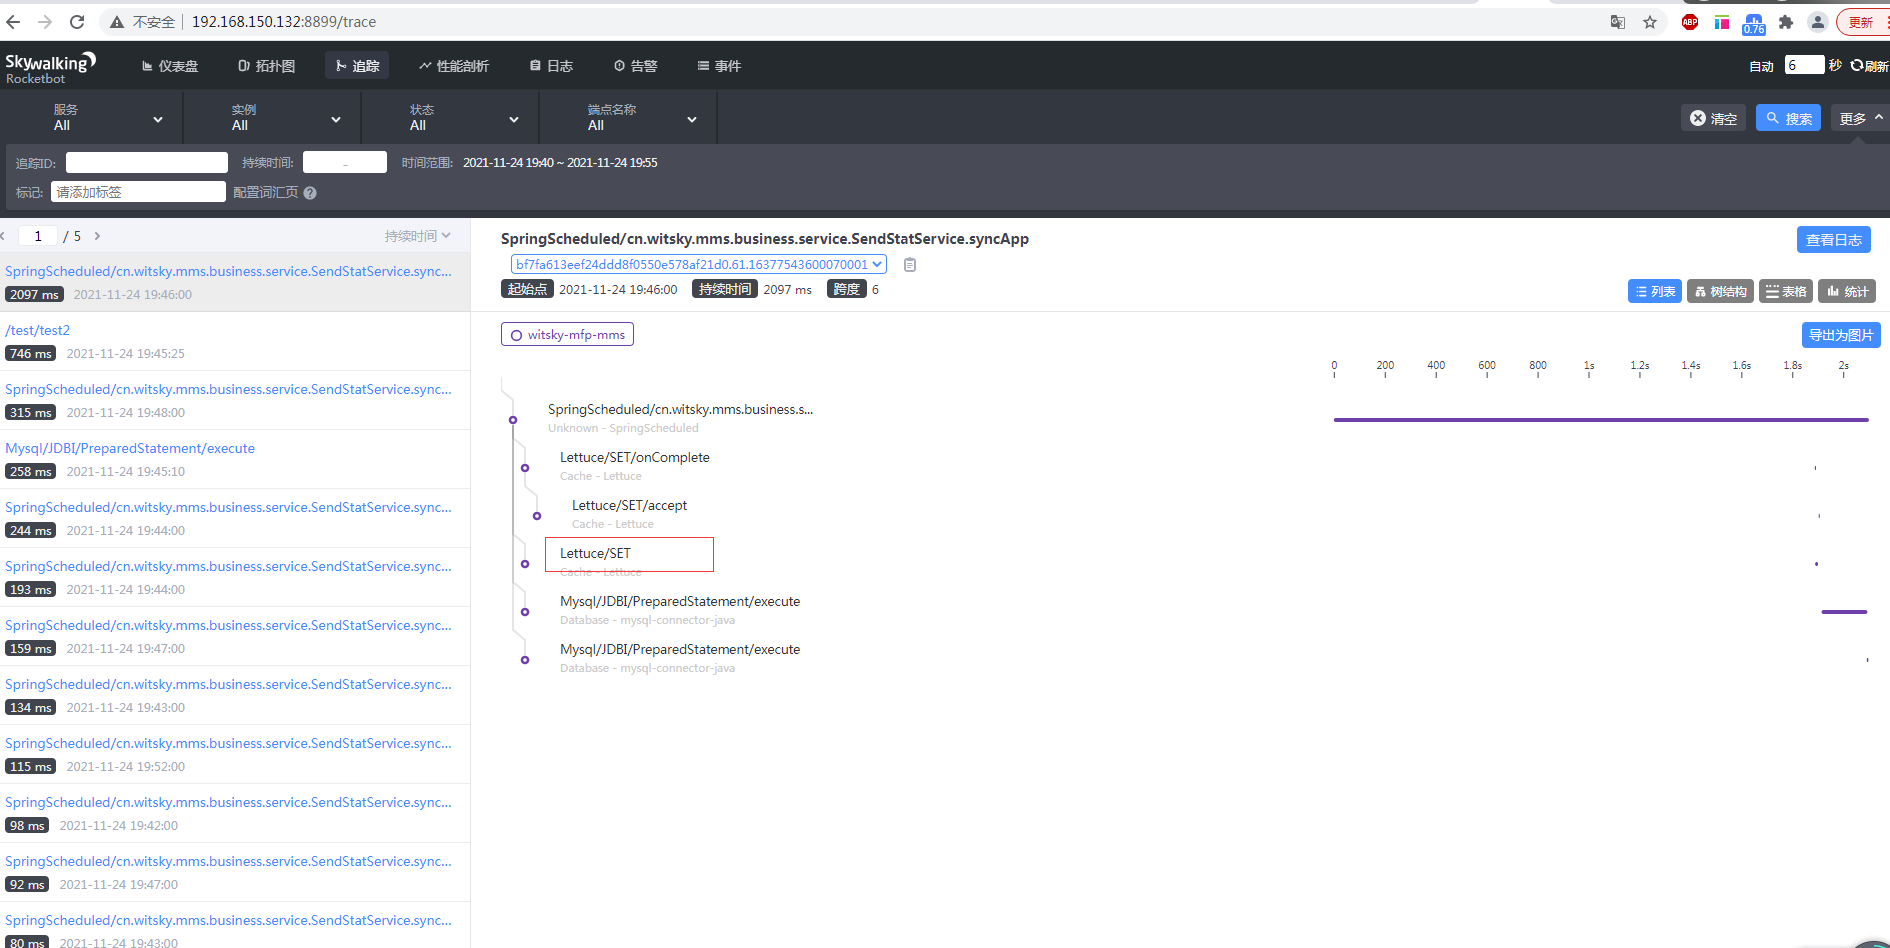
Task: Click the next page arrow in trace list
Action: tap(97, 236)
